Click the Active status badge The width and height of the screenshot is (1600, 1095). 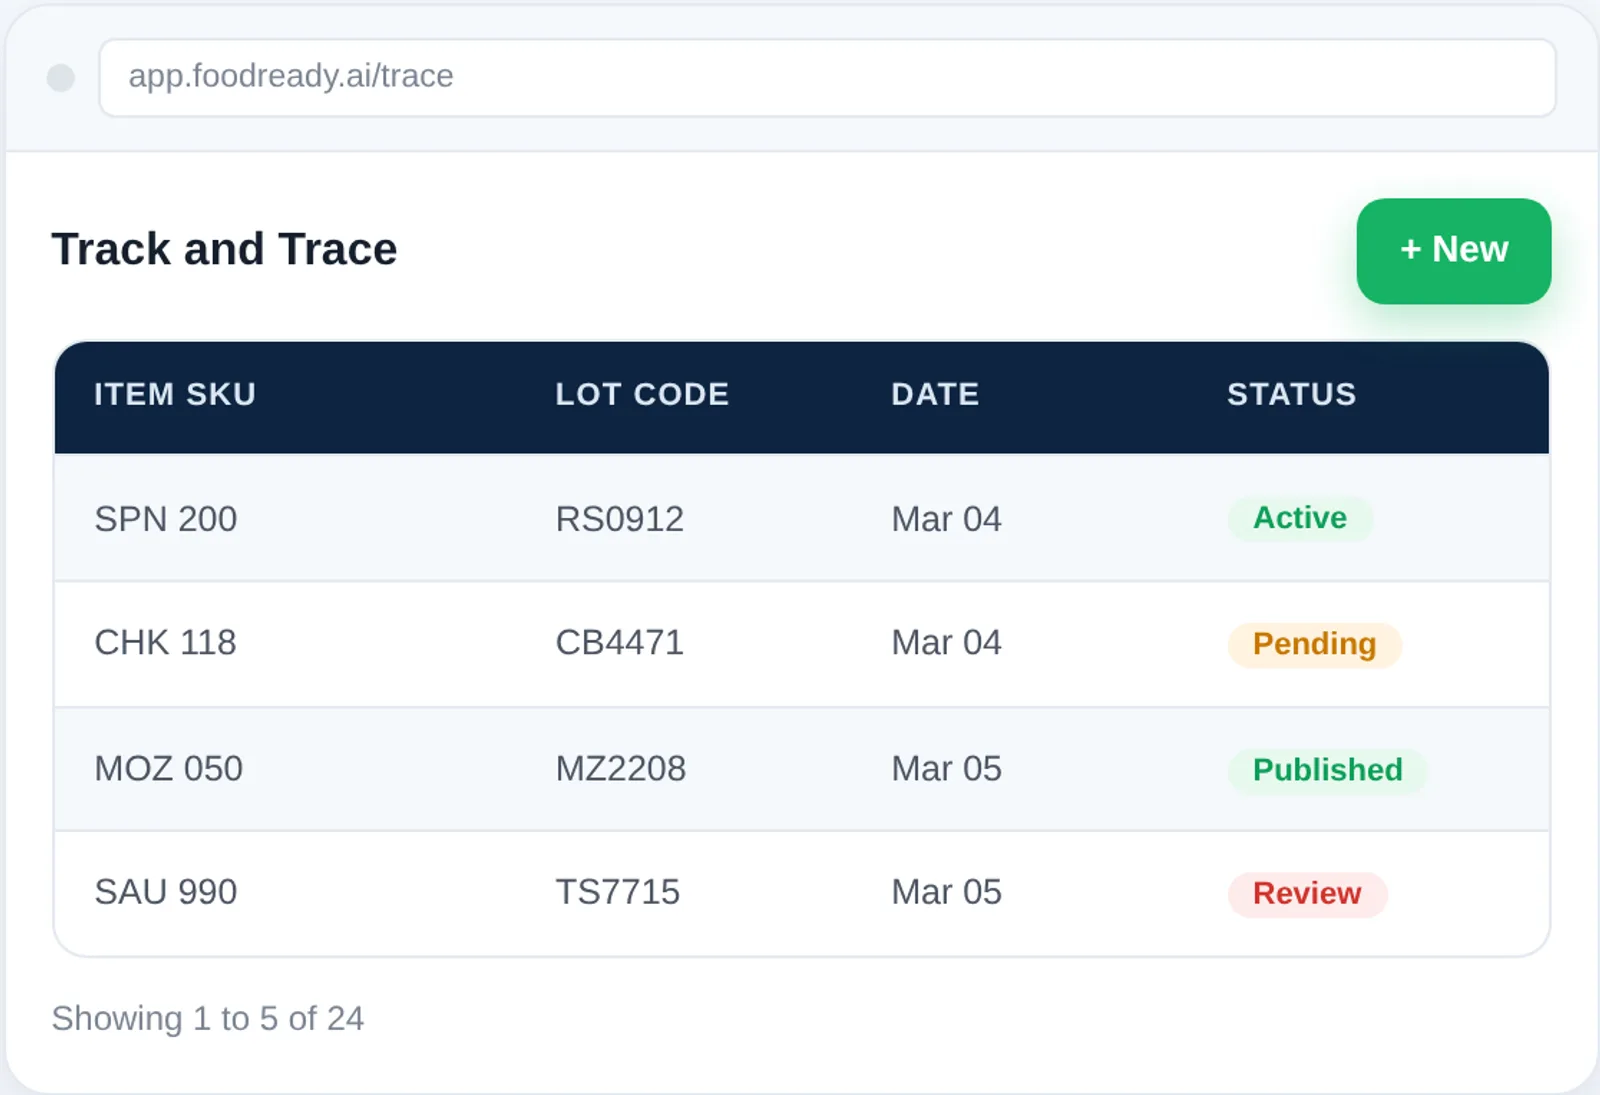pos(1300,518)
